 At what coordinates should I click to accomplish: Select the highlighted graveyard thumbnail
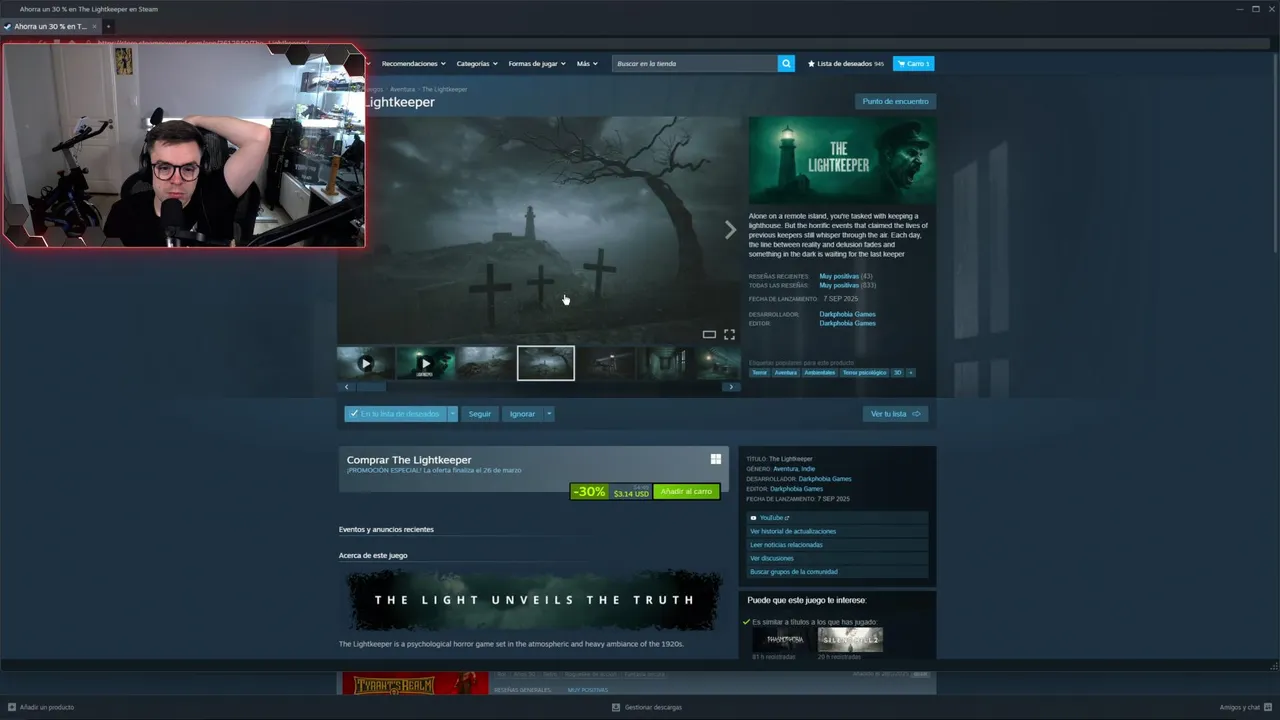pos(546,363)
